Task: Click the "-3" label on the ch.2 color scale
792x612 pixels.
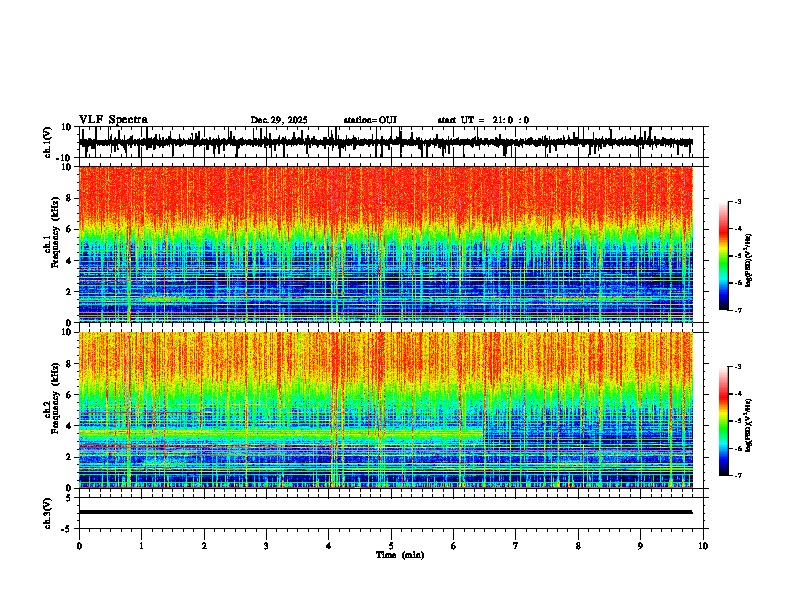Action: 738,367
